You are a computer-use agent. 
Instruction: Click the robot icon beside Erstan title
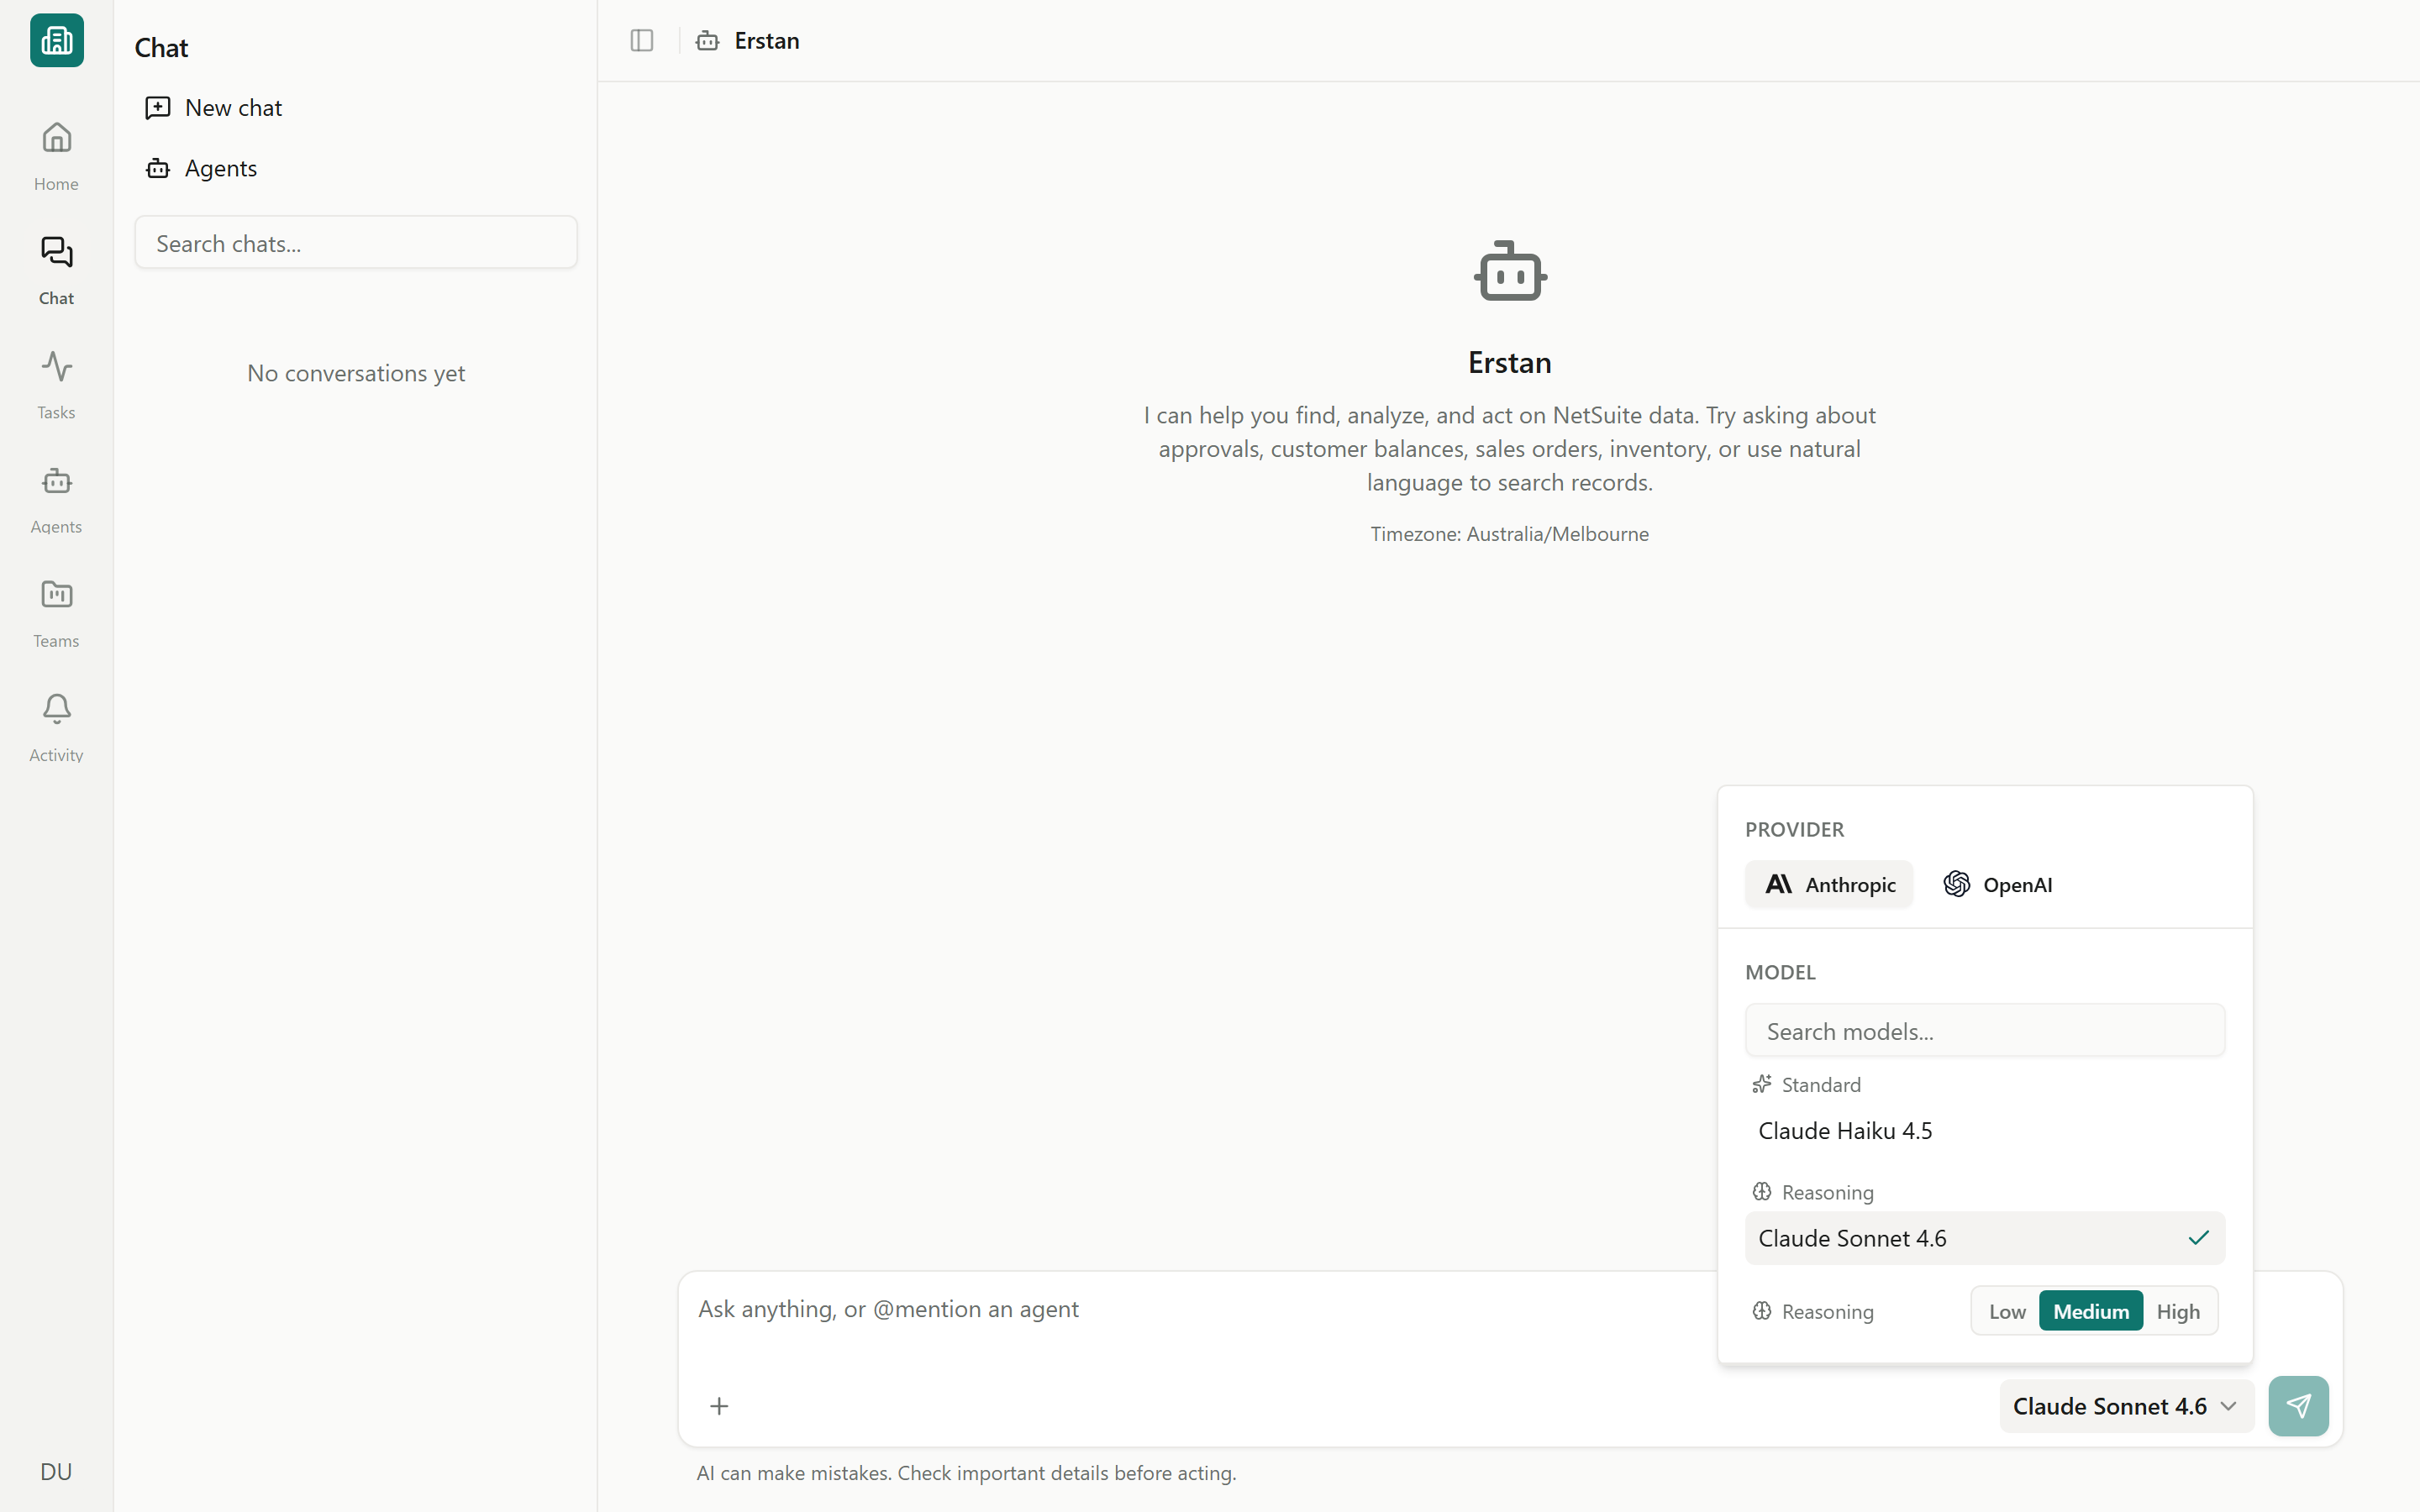pos(708,40)
